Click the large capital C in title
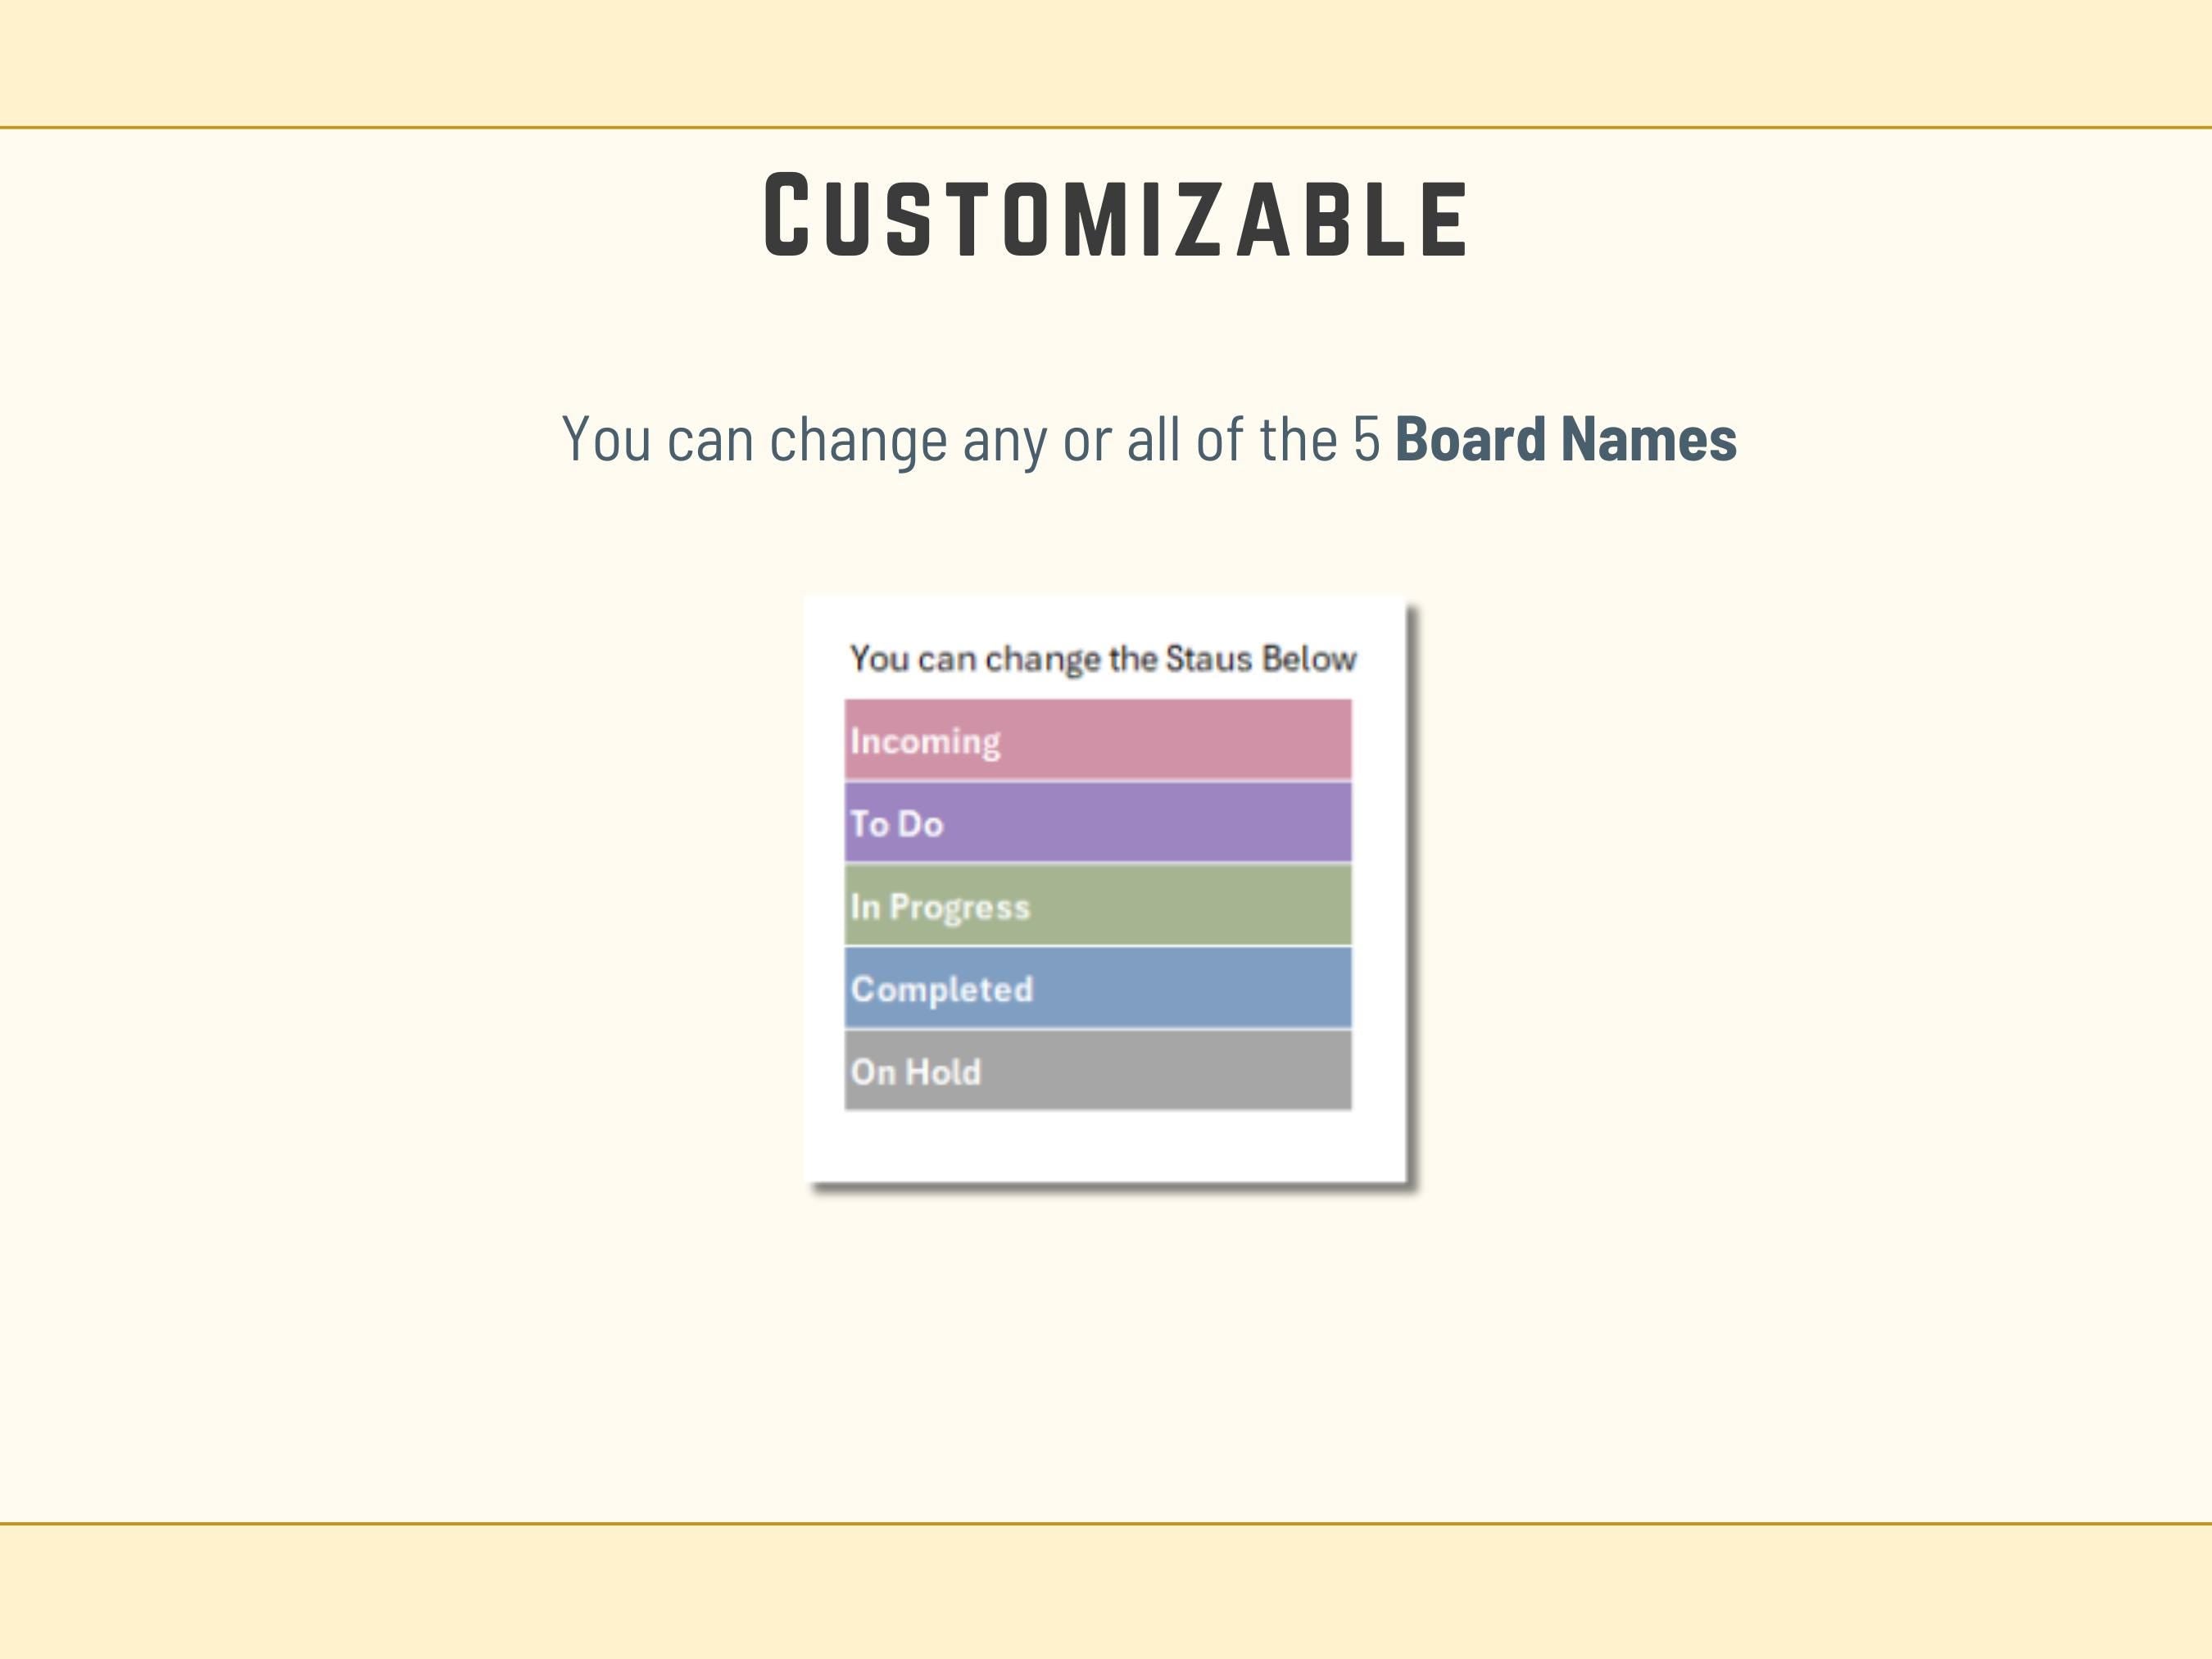The height and width of the screenshot is (1659, 2212). click(786, 214)
